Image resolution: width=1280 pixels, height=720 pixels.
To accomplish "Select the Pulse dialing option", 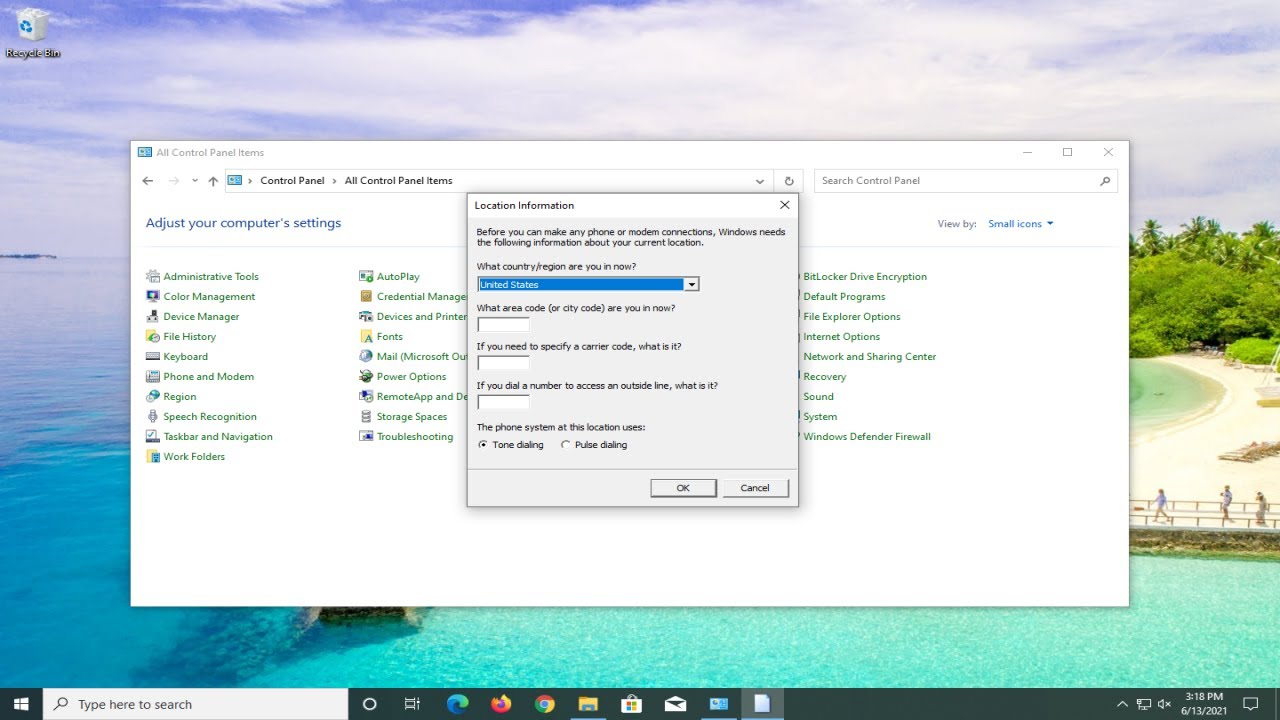I will pyautogui.click(x=594, y=445).
